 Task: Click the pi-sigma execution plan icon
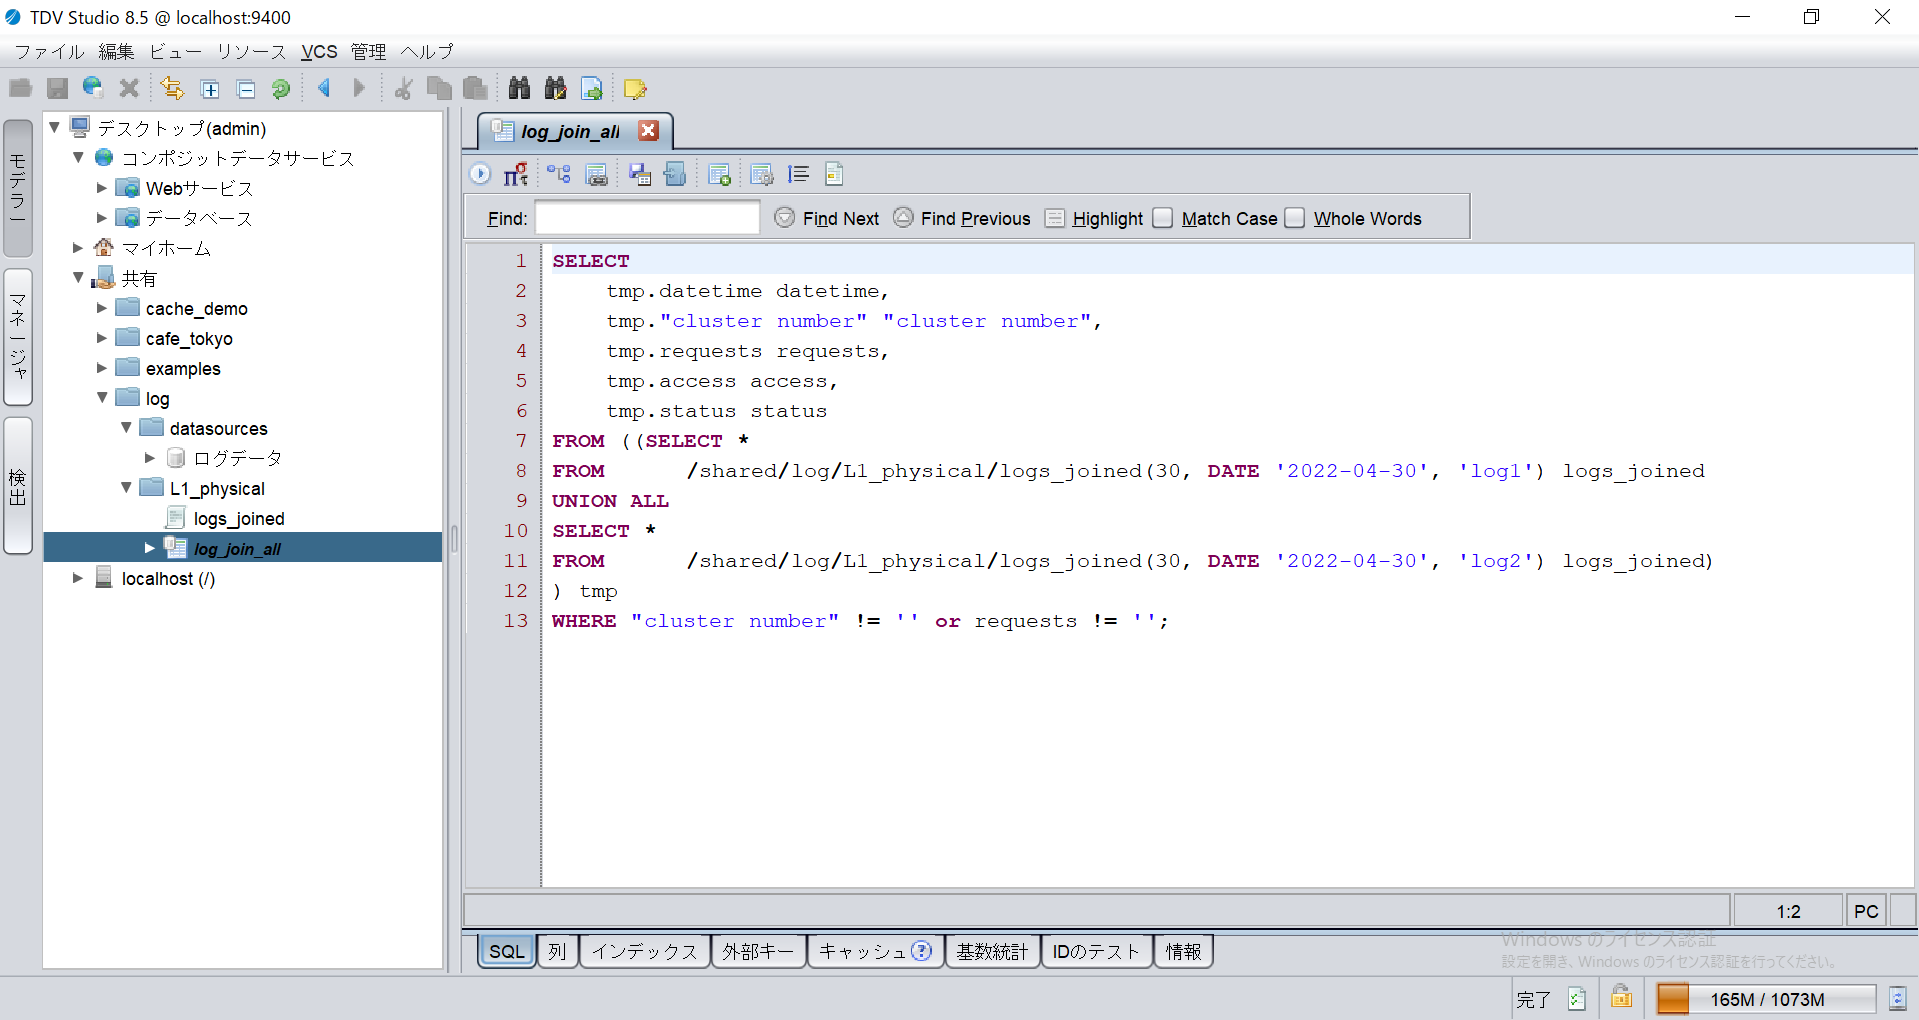516,174
